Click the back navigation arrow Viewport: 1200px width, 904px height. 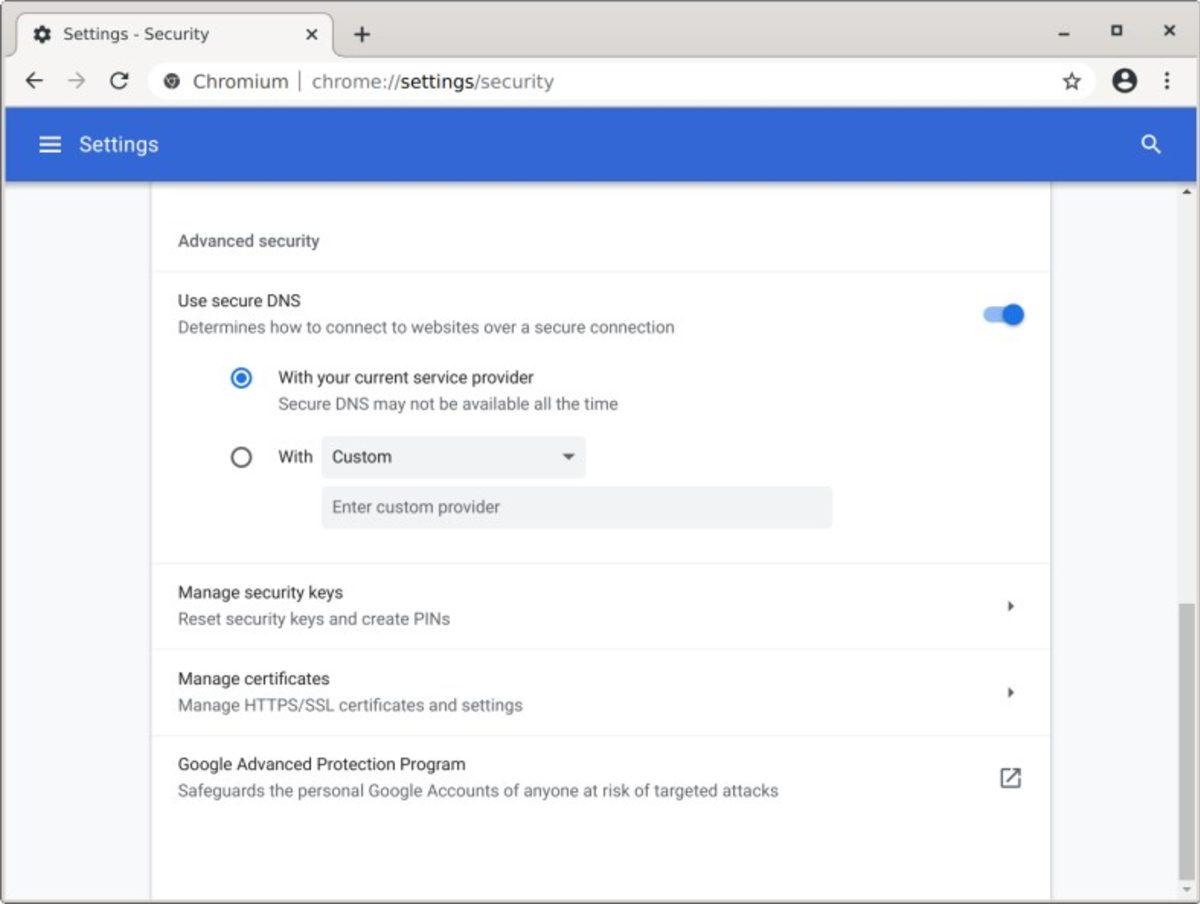point(35,81)
